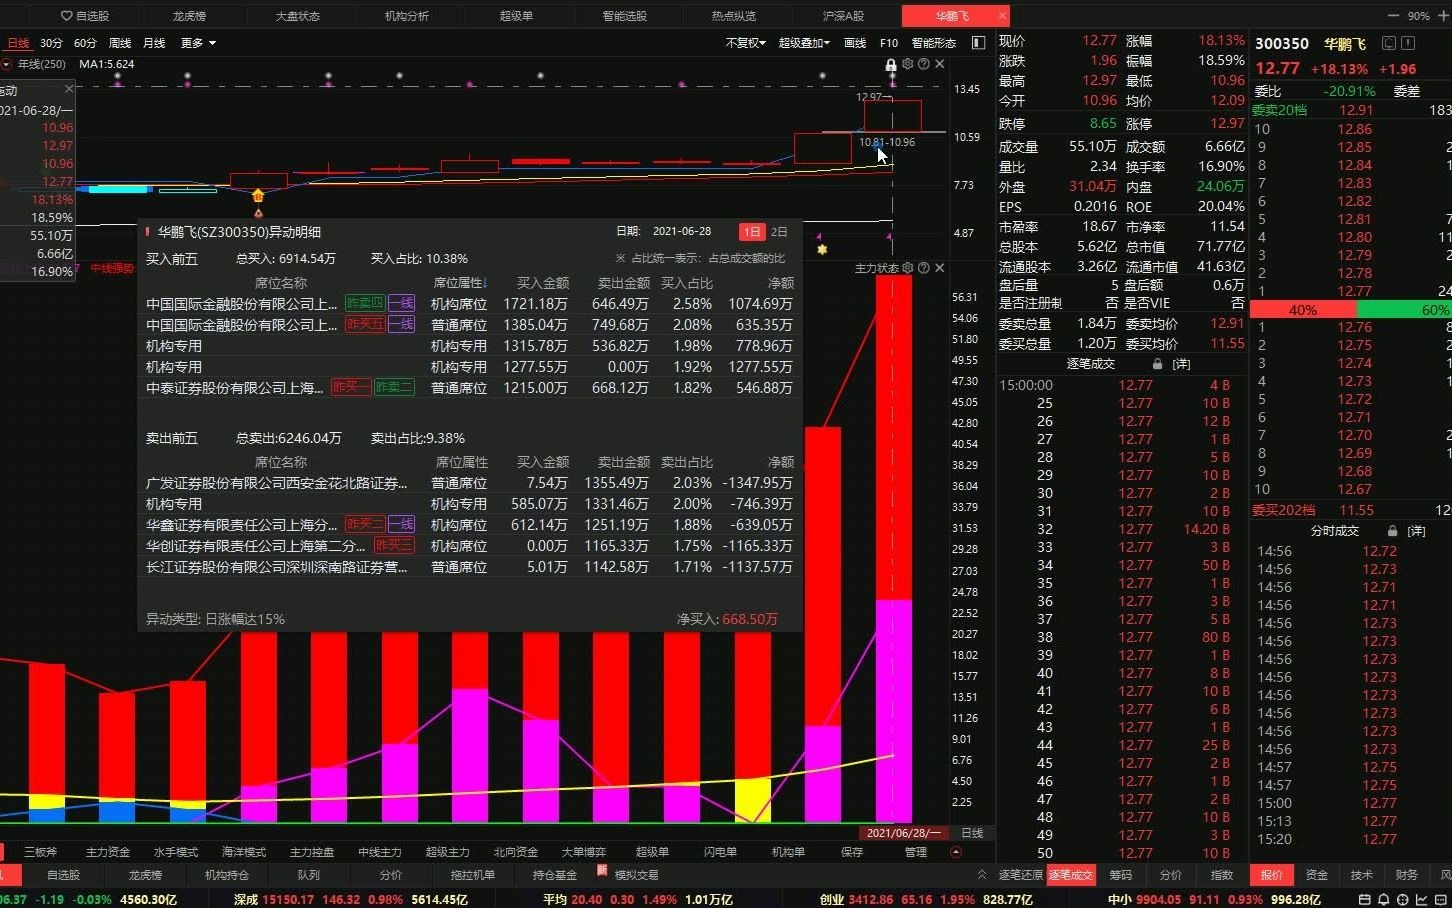Open the 不复权 adjustment dropdown
Image resolution: width=1452 pixels, height=908 pixels.
pos(745,43)
